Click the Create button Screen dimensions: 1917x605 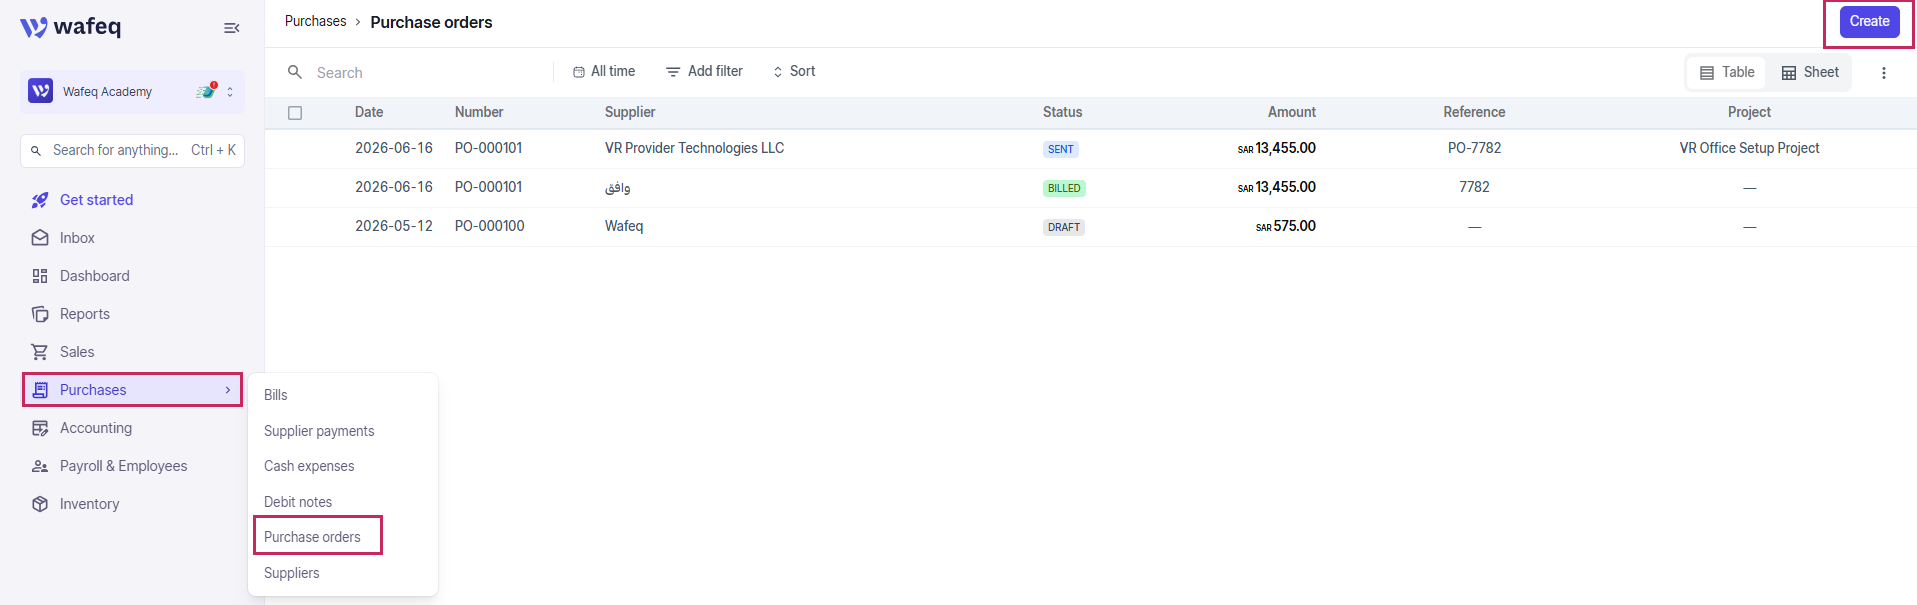1869,21
